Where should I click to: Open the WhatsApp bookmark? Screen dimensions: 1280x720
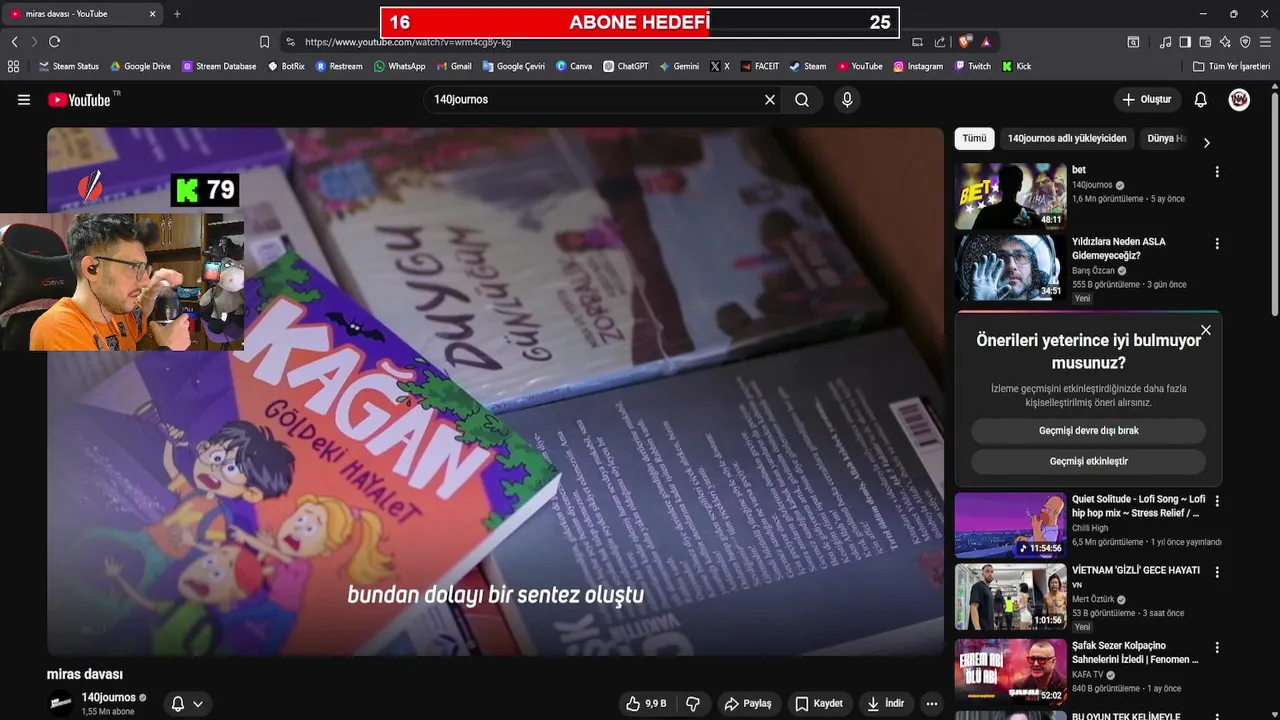(x=399, y=66)
